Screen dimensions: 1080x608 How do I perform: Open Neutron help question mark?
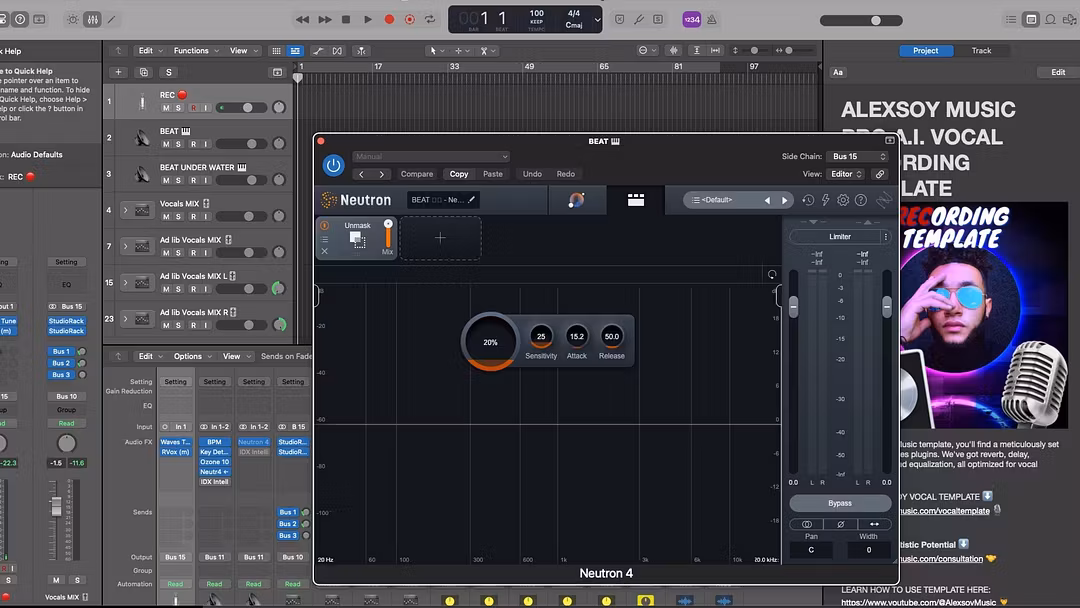(x=861, y=200)
